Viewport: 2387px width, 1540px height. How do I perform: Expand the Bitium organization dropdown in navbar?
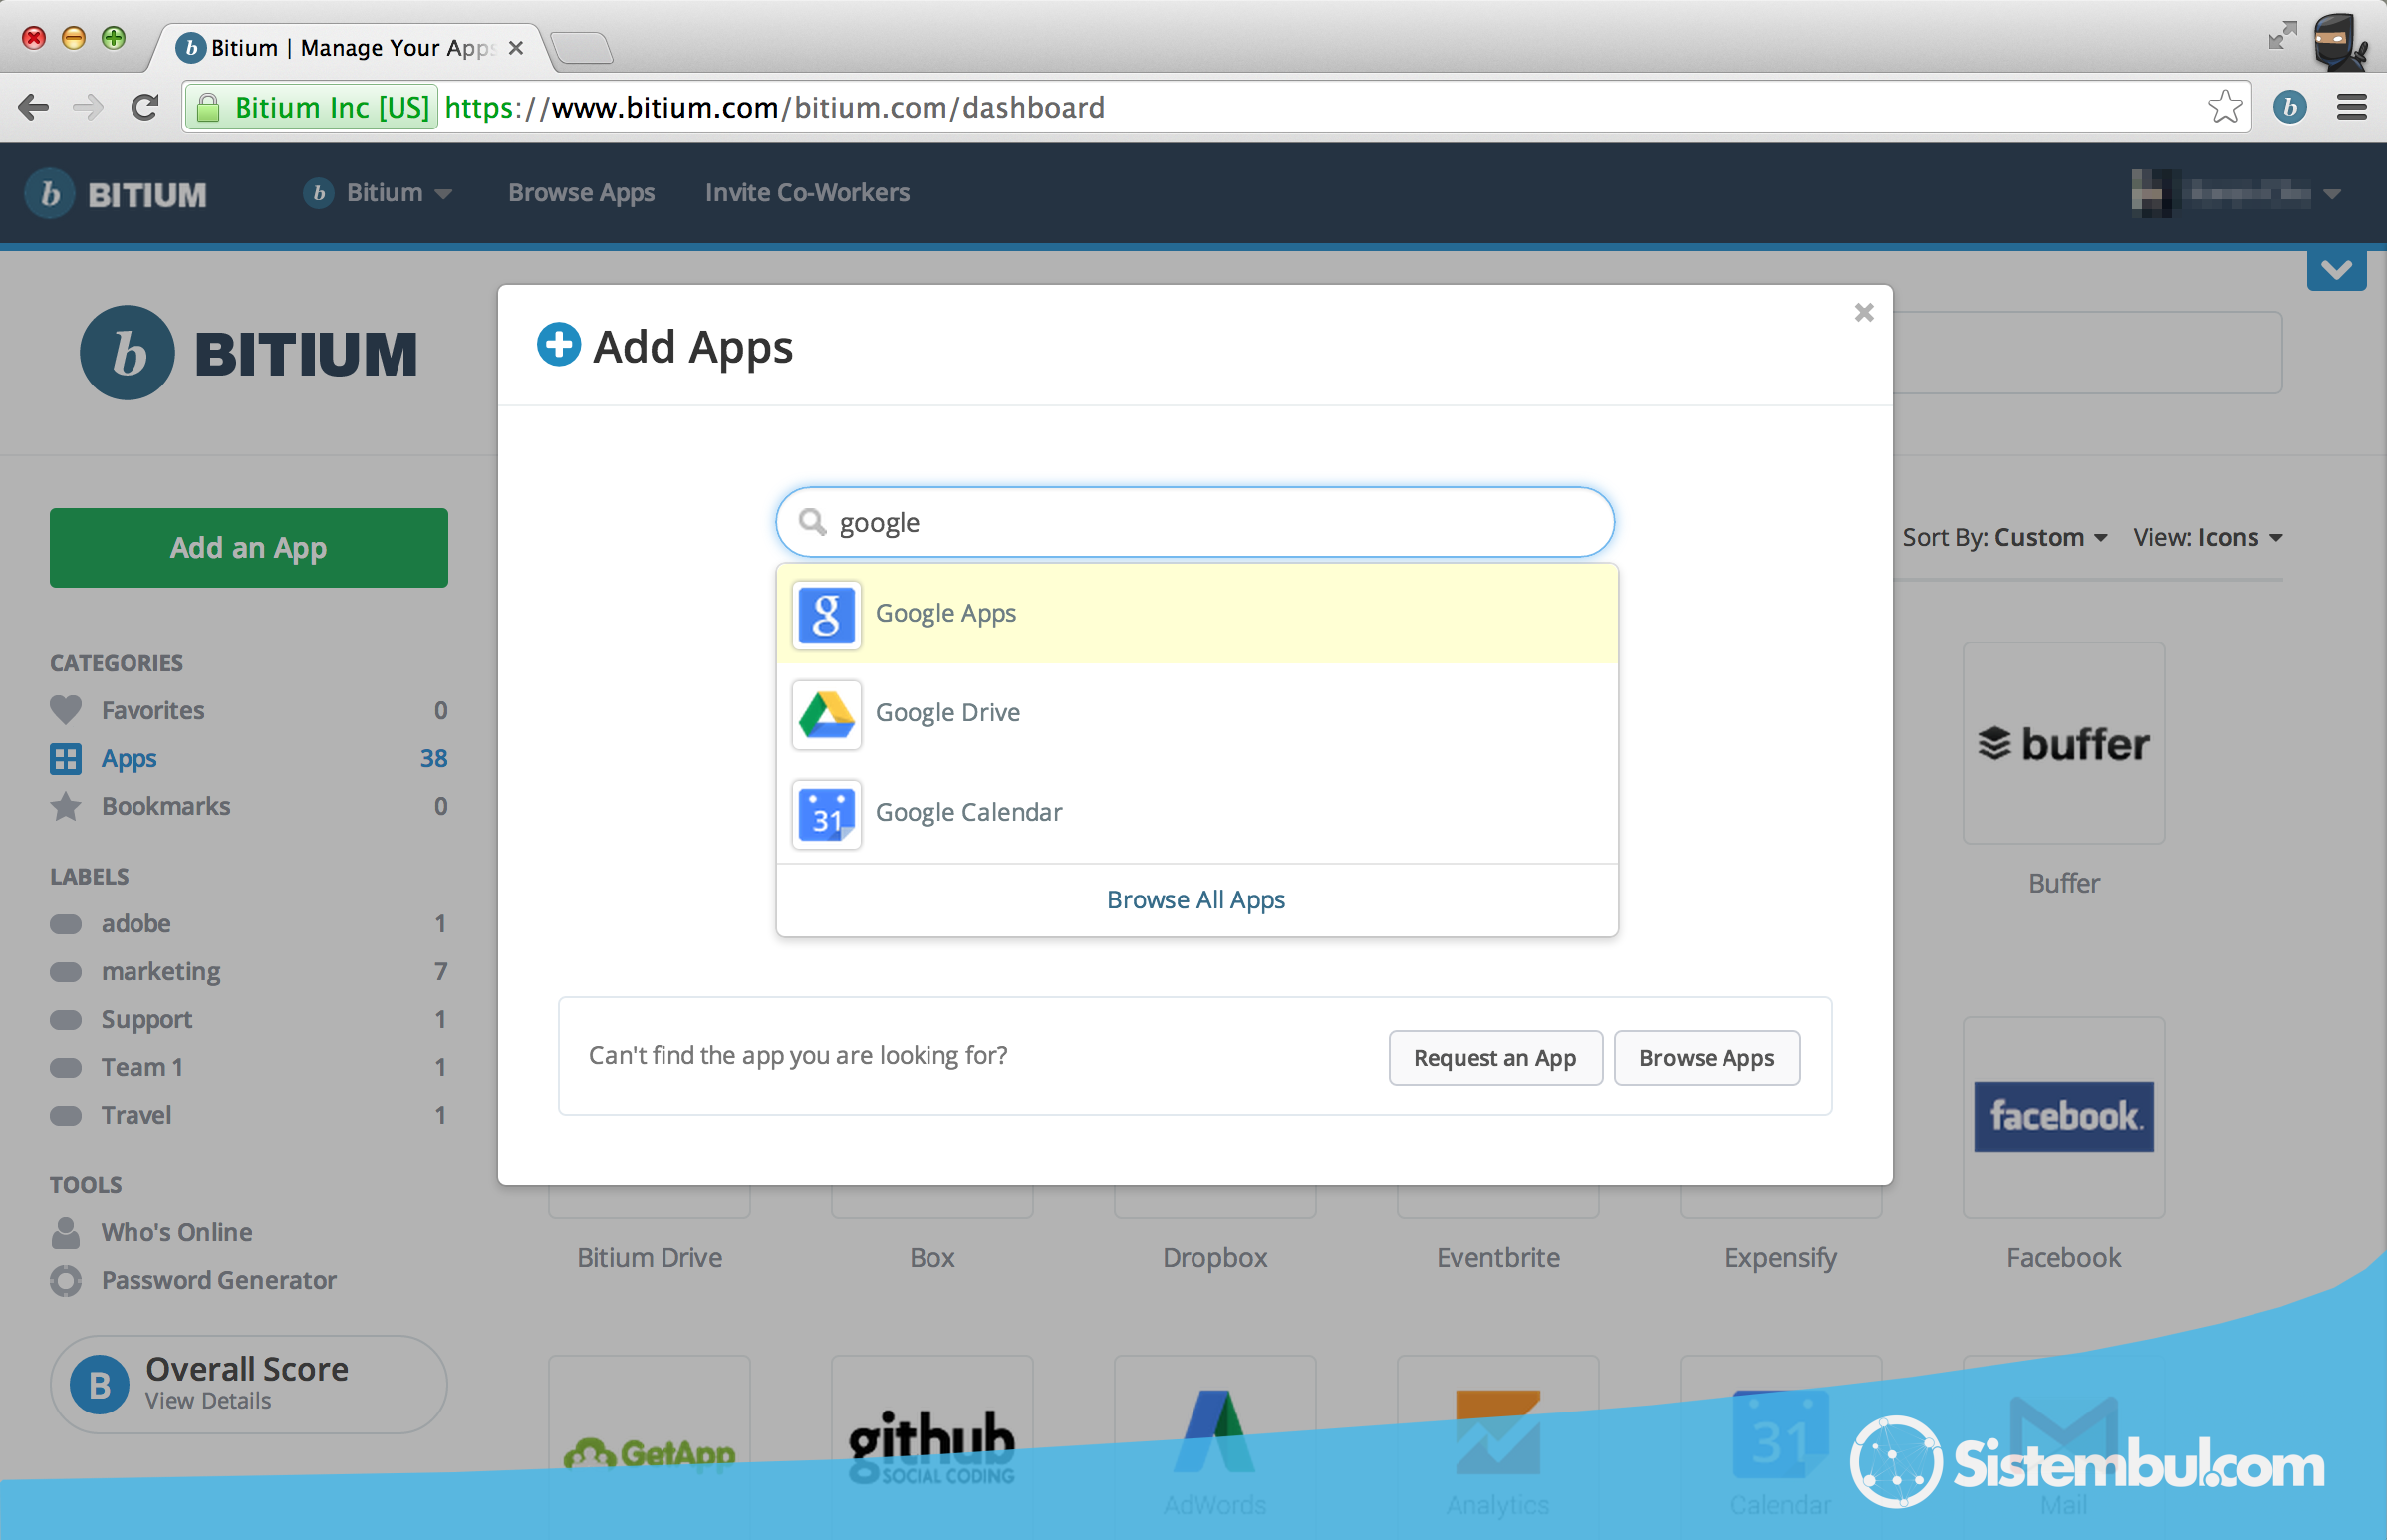[x=378, y=193]
